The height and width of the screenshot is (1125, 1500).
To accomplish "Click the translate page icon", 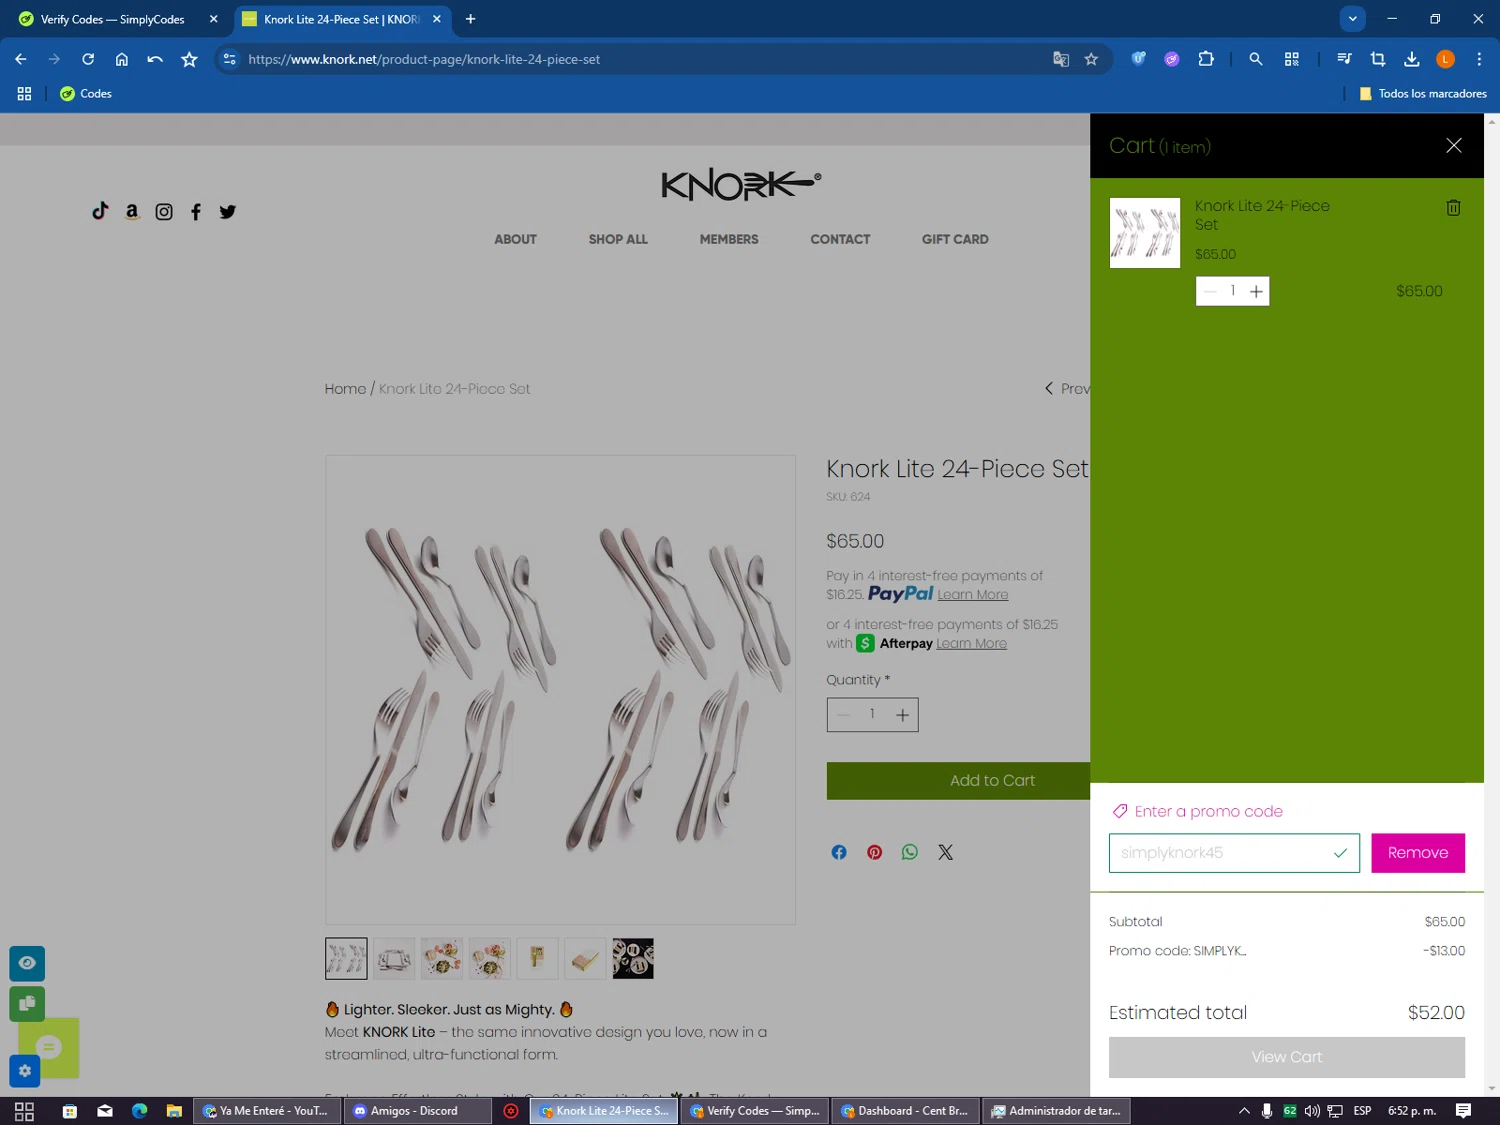I will [1061, 59].
